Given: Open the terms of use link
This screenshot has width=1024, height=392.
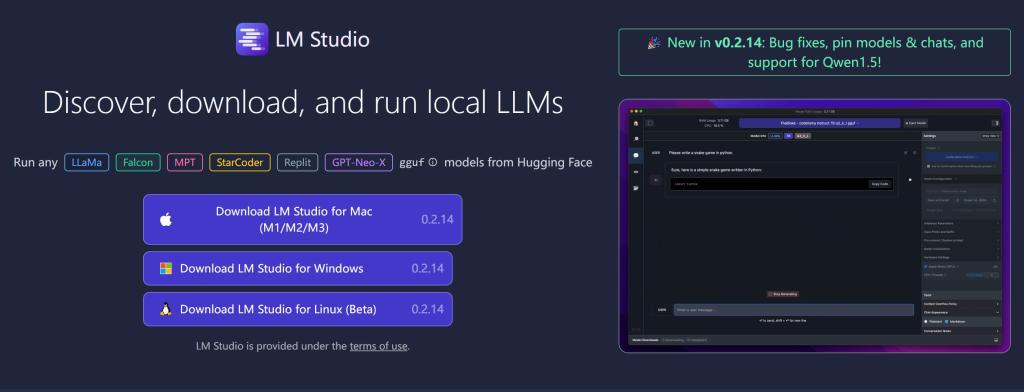Looking at the screenshot, I should coord(379,346).
